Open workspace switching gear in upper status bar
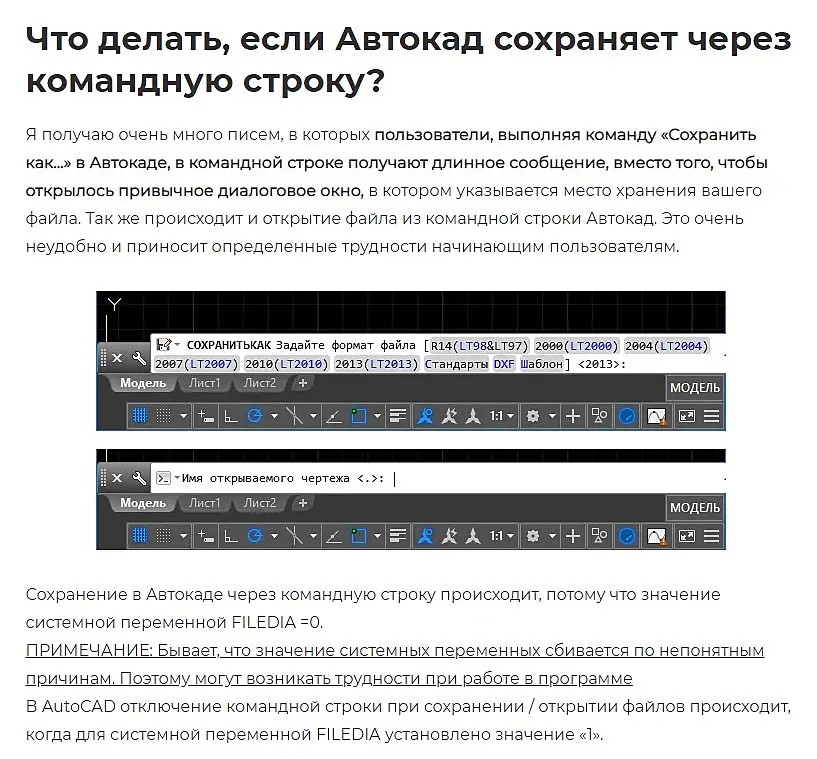Screen dimensions: 817x759 [533, 416]
